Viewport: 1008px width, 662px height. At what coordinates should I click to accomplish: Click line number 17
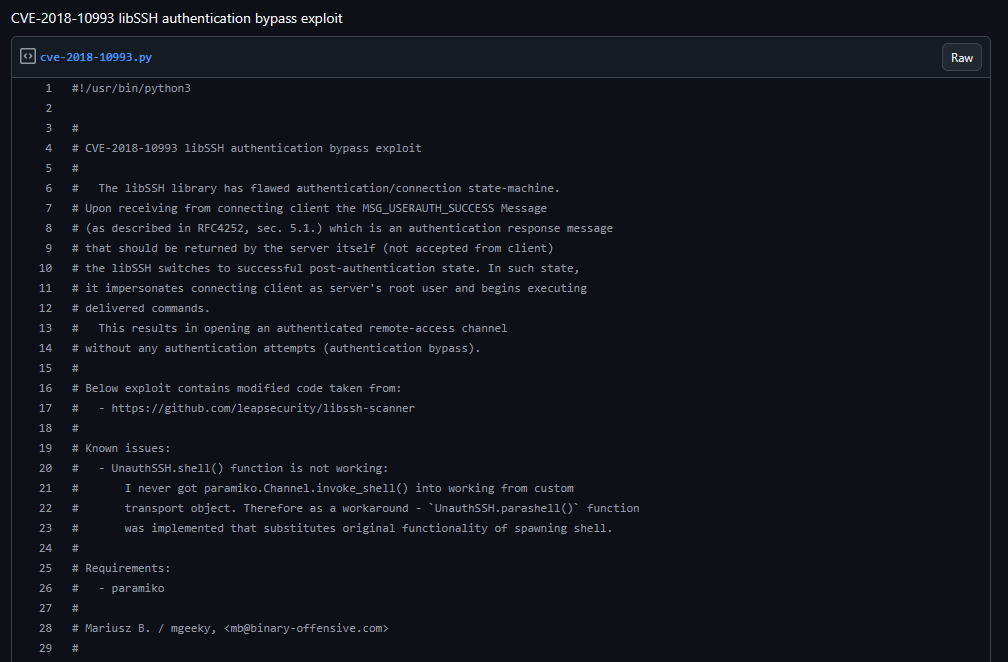point(46,408)
